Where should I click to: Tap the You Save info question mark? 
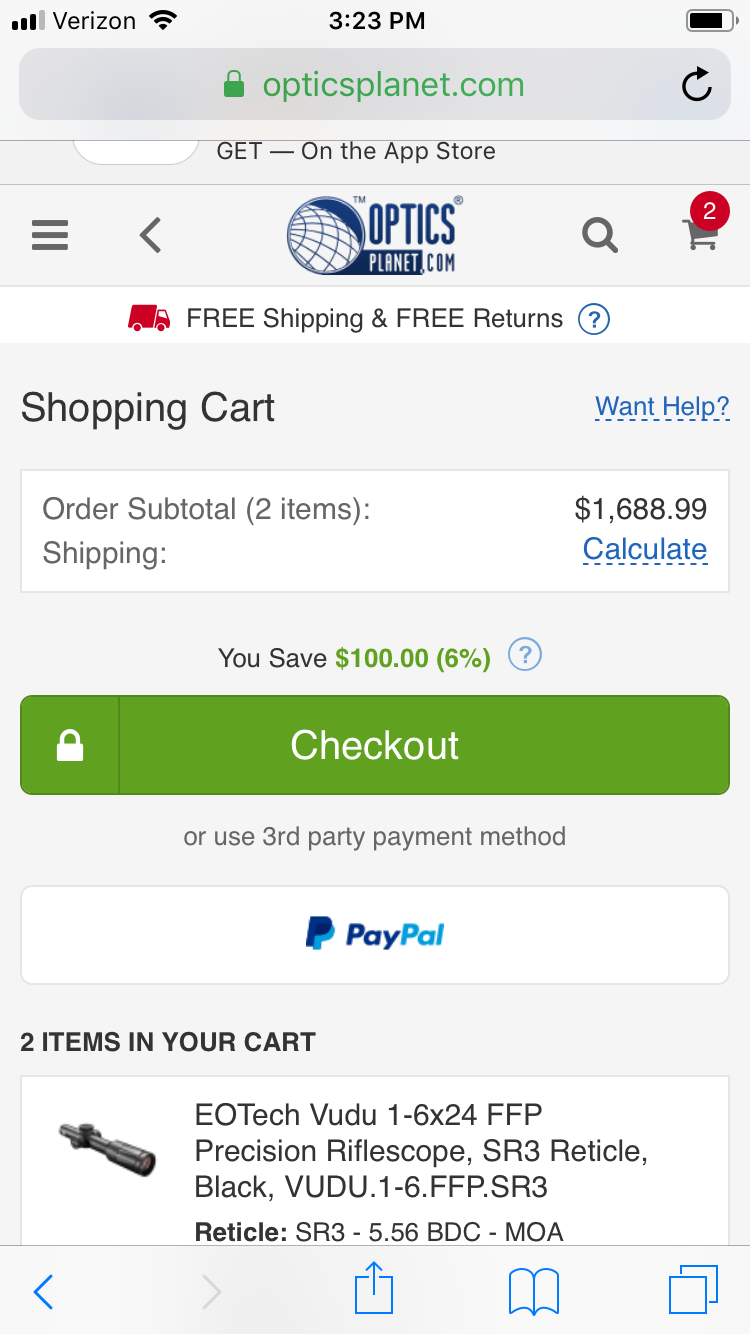click(x=525, y=656)
